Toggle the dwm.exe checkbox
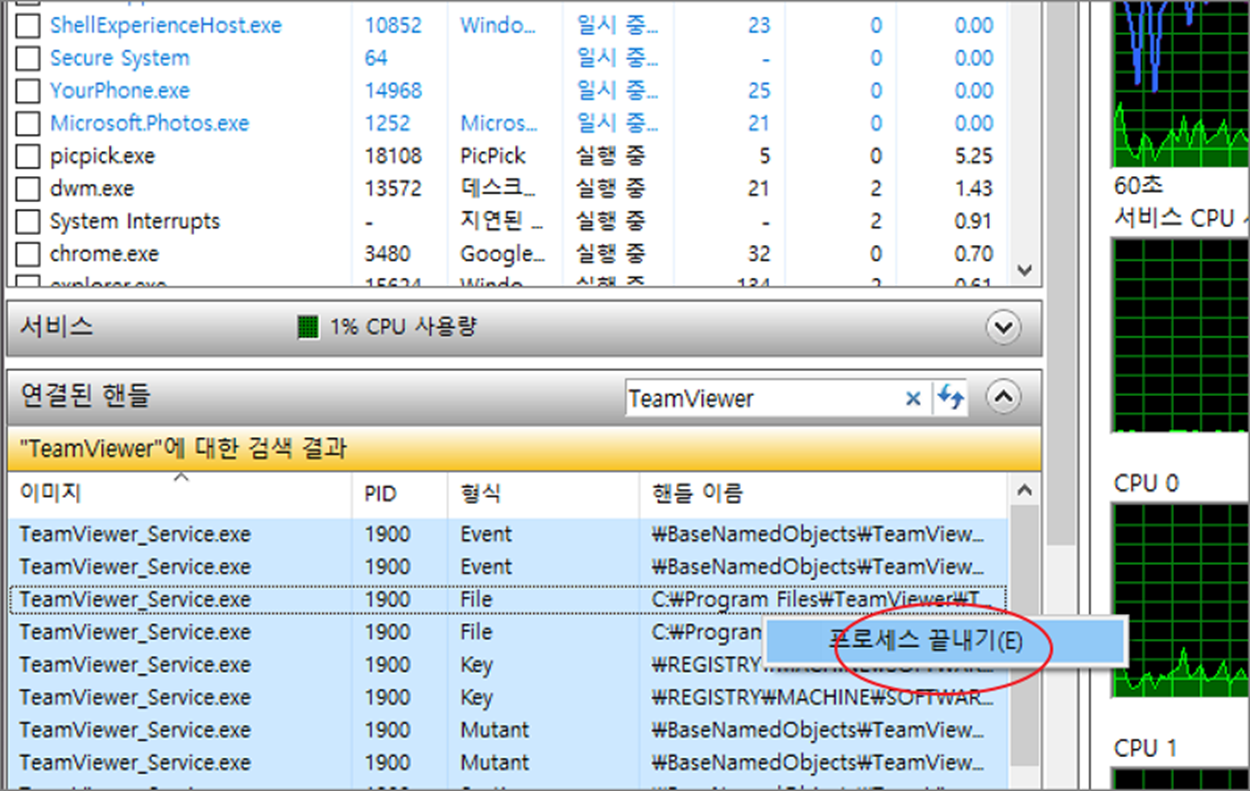 pos(29,189)
